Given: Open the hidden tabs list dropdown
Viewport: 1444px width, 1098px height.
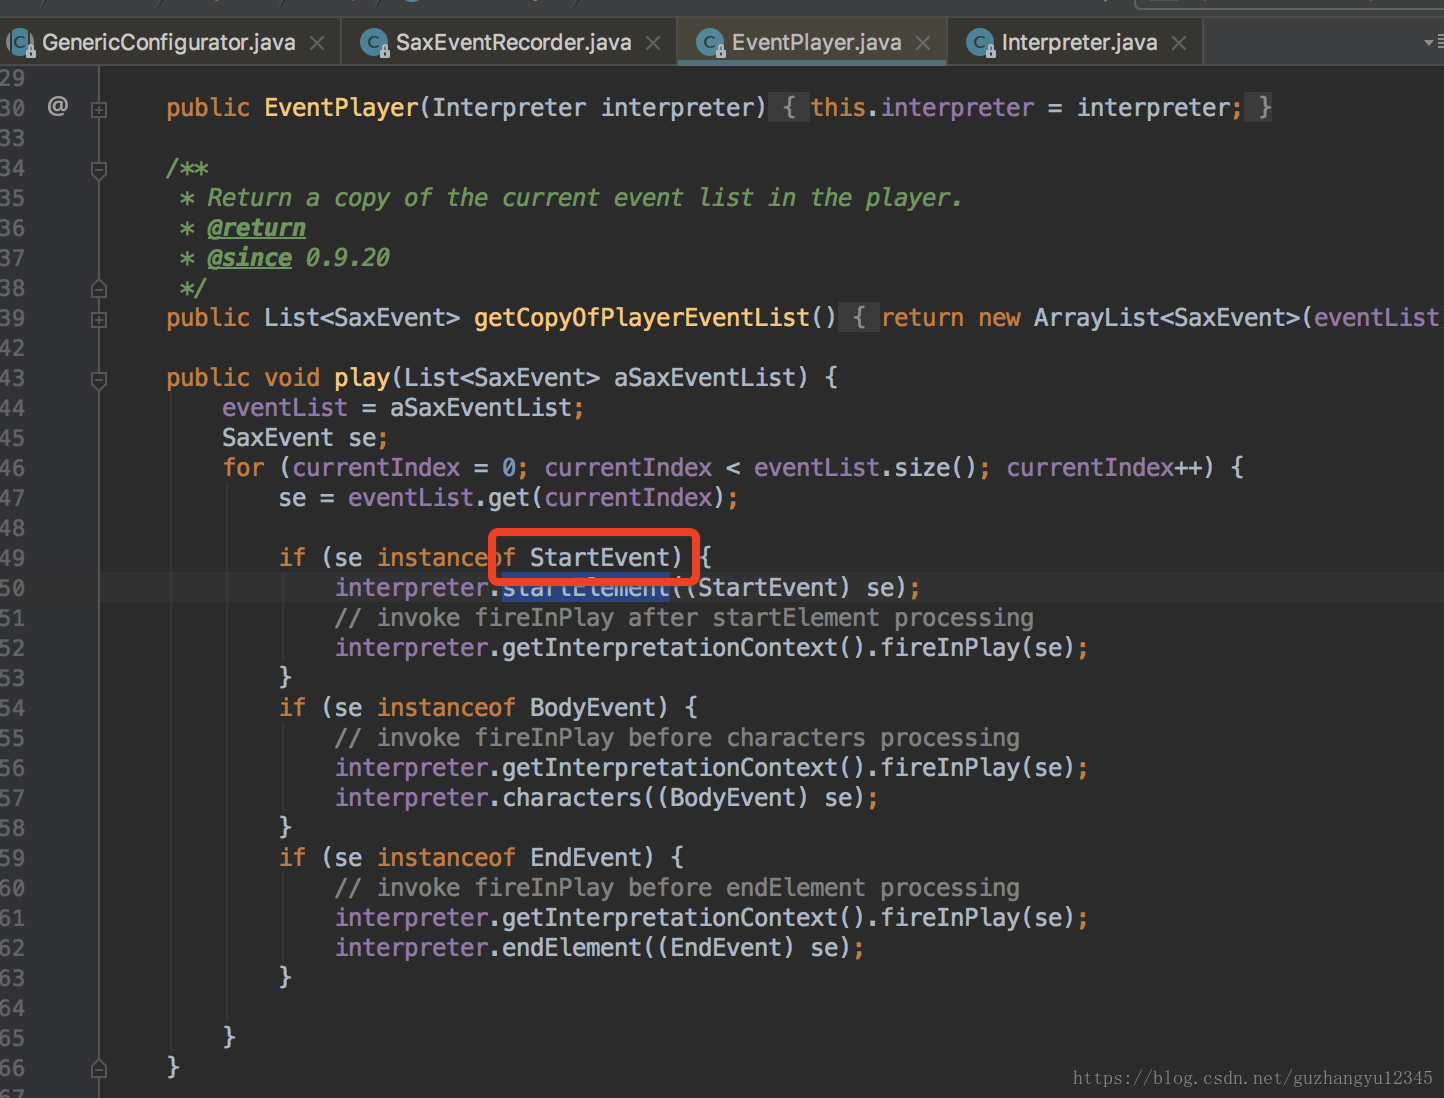Looking at the screenshot, I should [x=1433, y=43].
